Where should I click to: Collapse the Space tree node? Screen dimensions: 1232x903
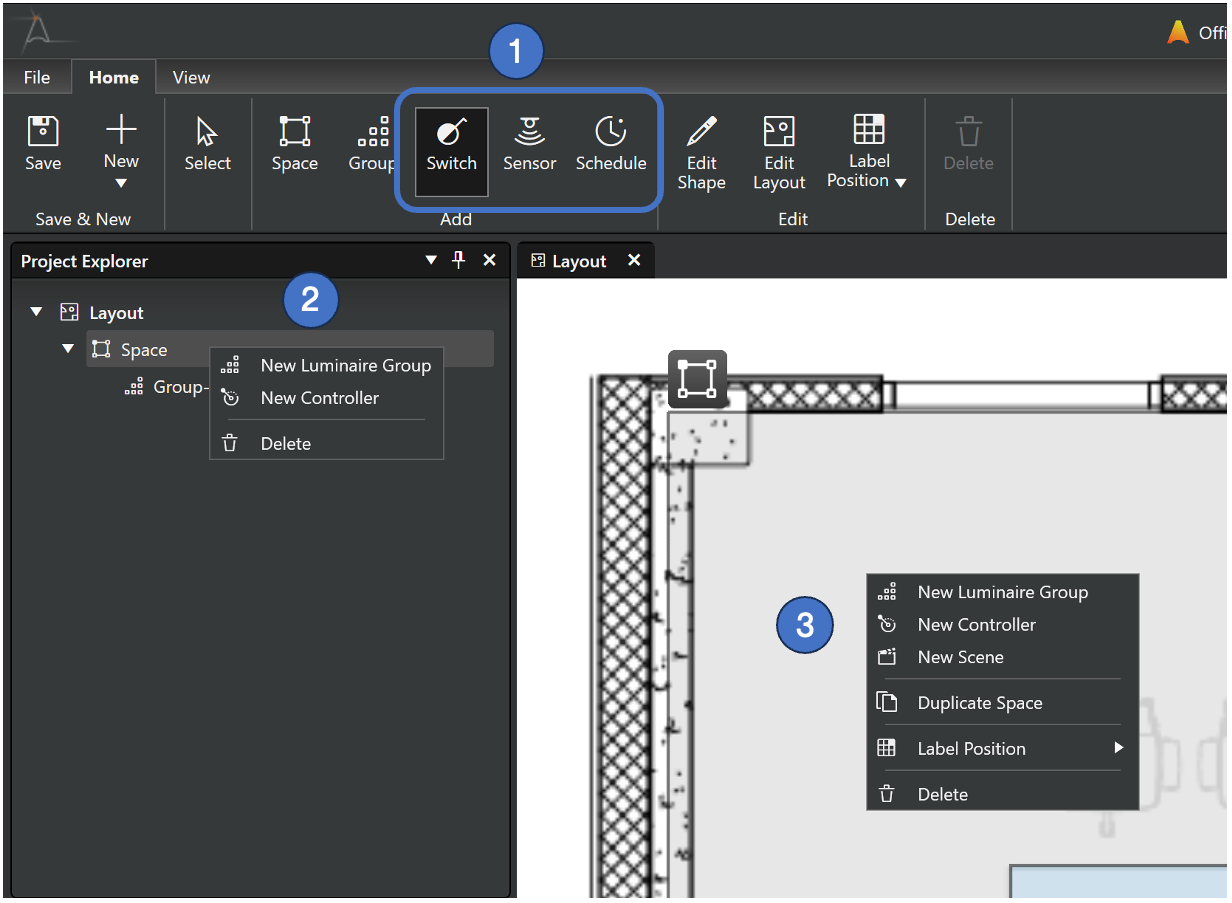click(68, 349)
